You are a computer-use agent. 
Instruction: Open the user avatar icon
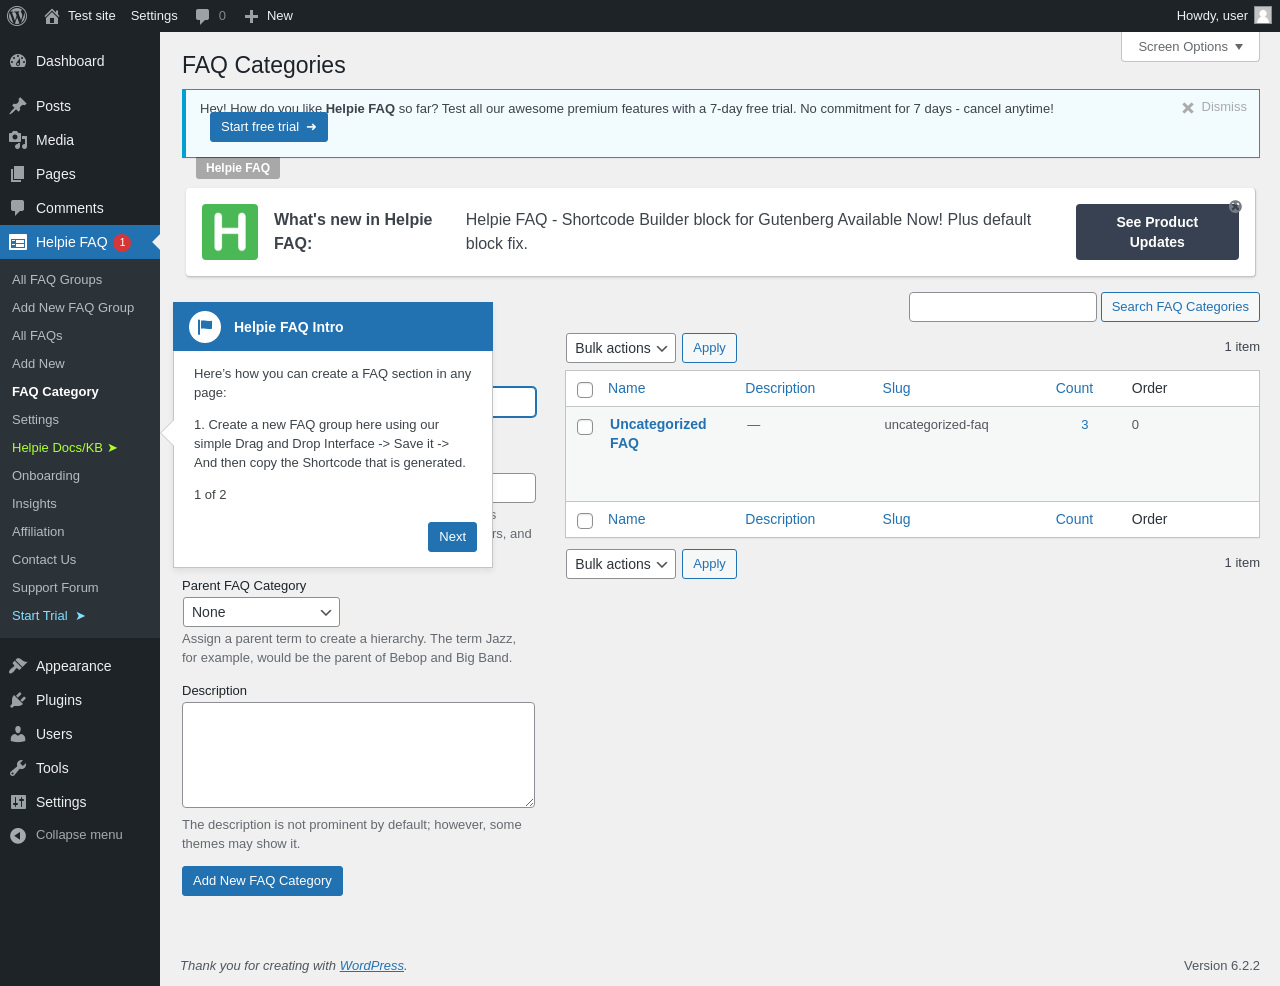tap(1263, 15)
